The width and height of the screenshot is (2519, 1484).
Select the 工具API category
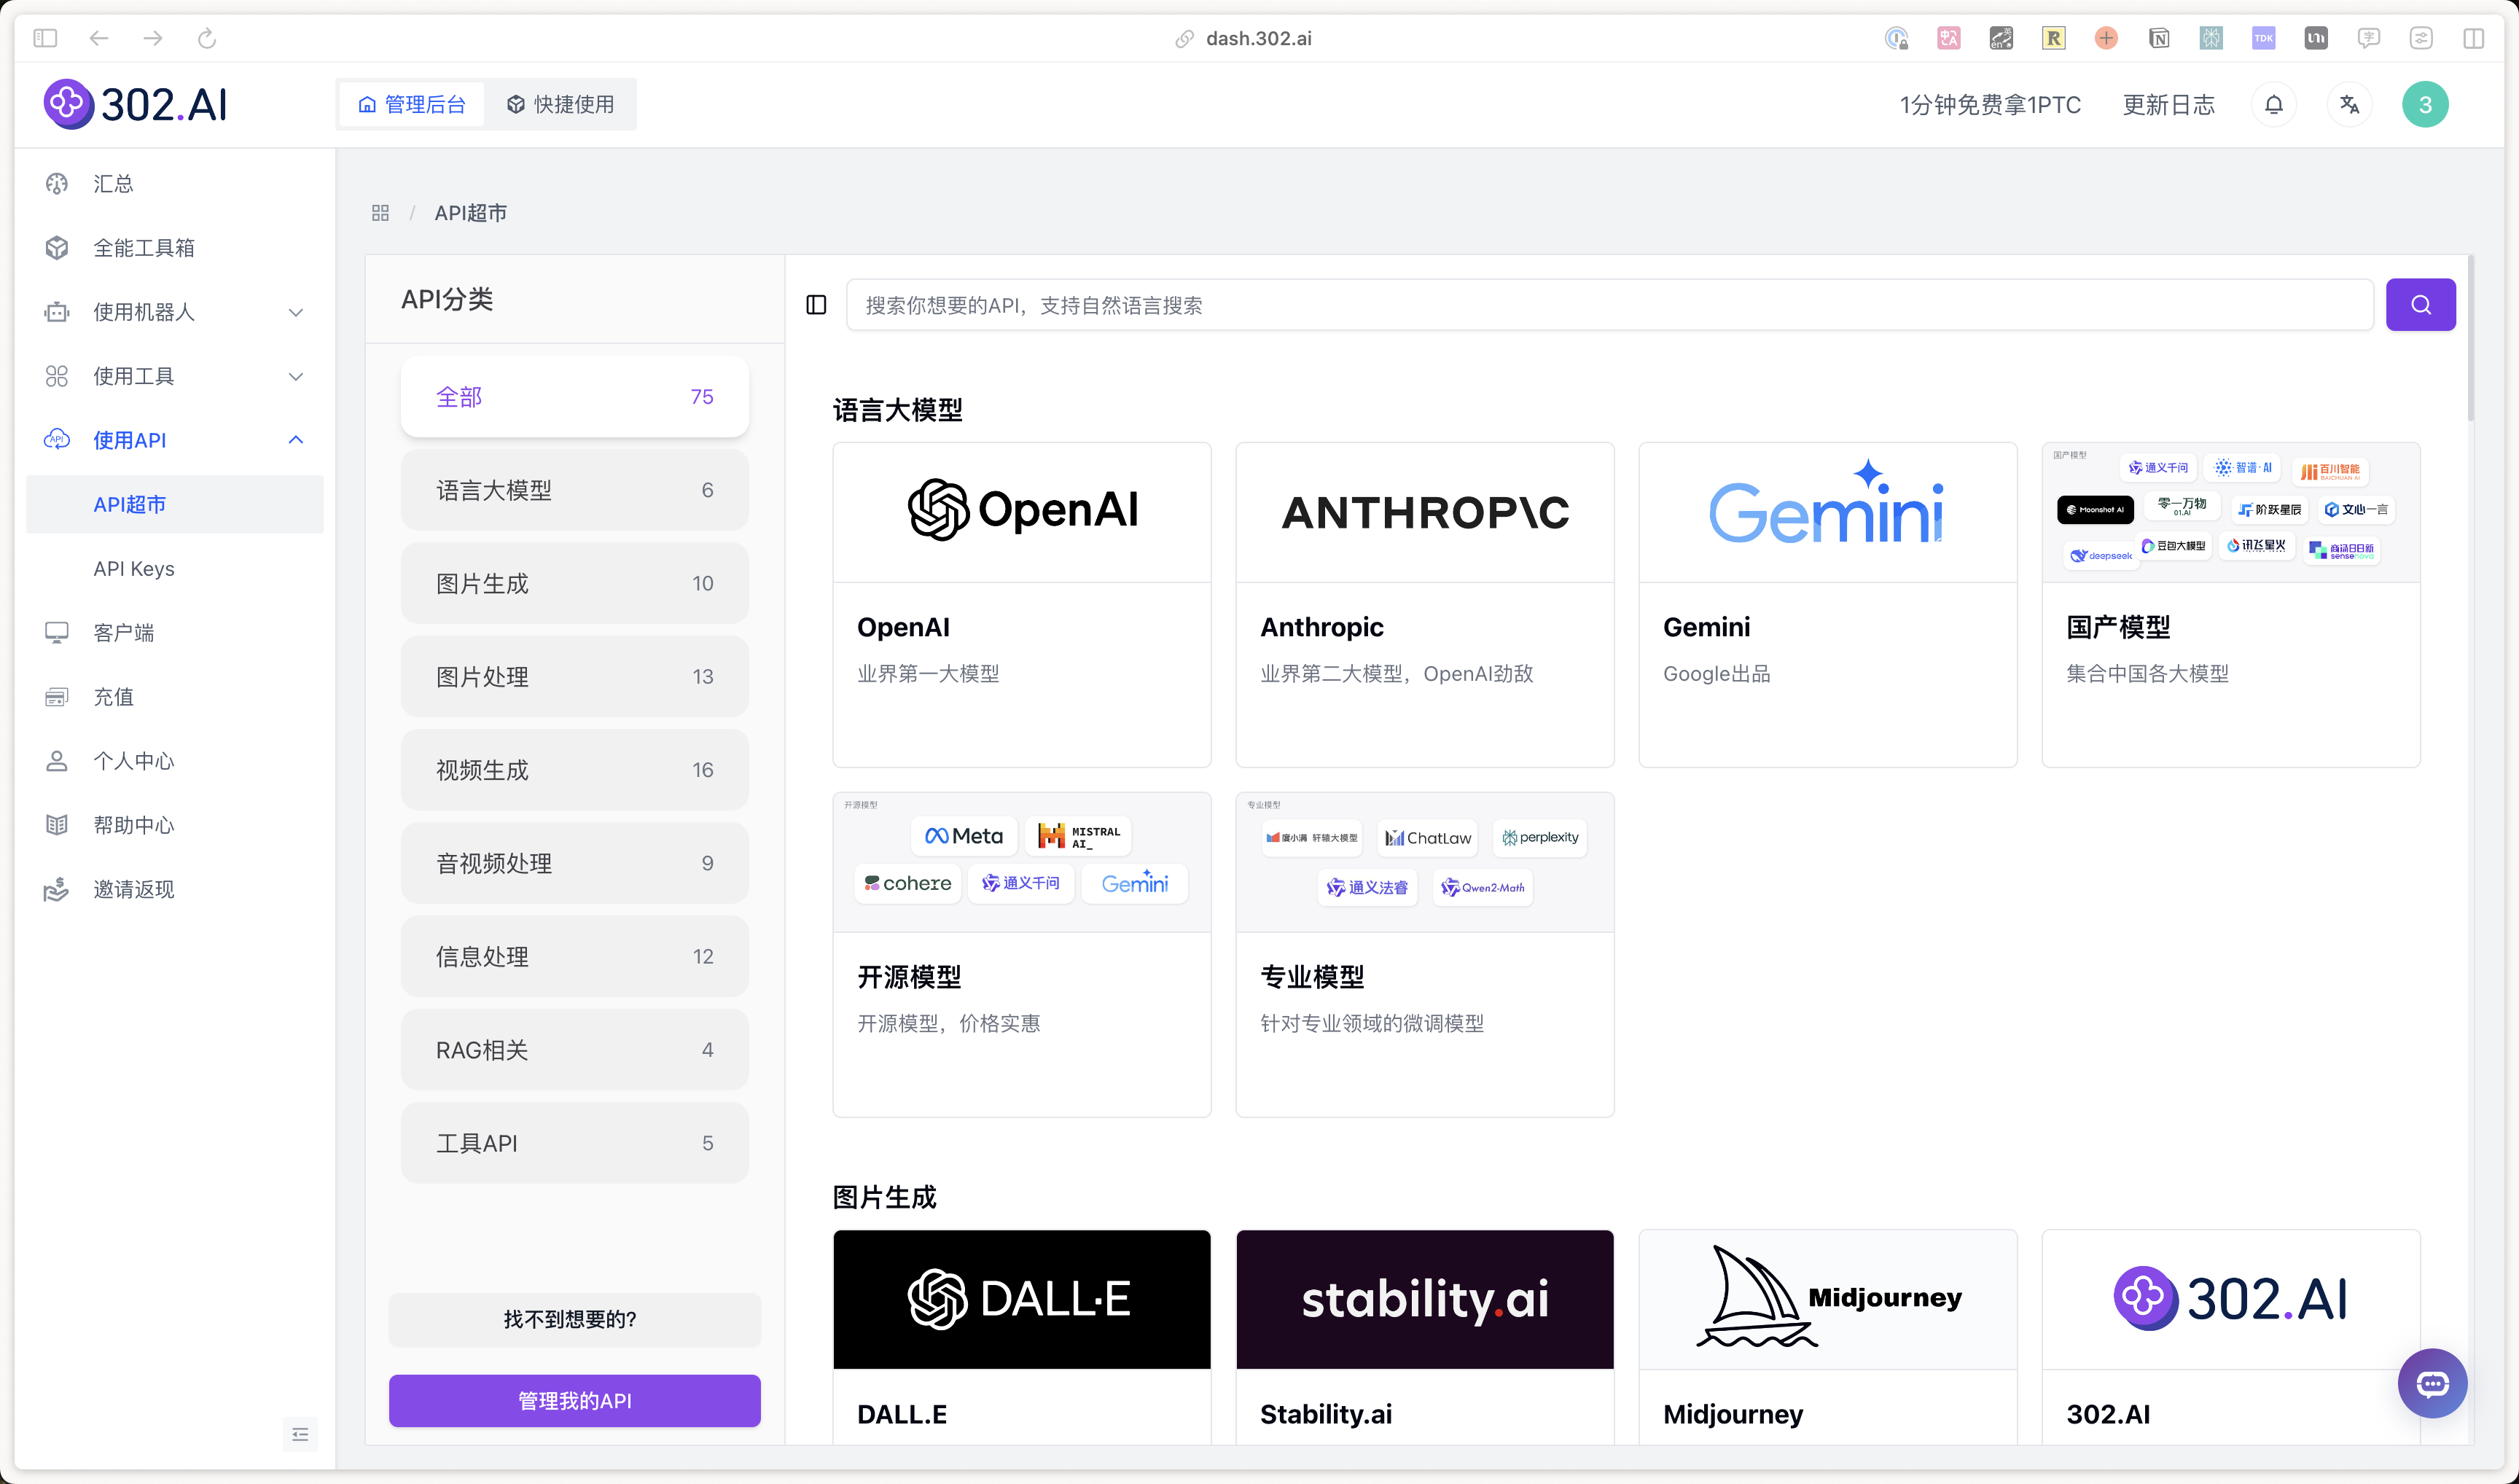575,1143
